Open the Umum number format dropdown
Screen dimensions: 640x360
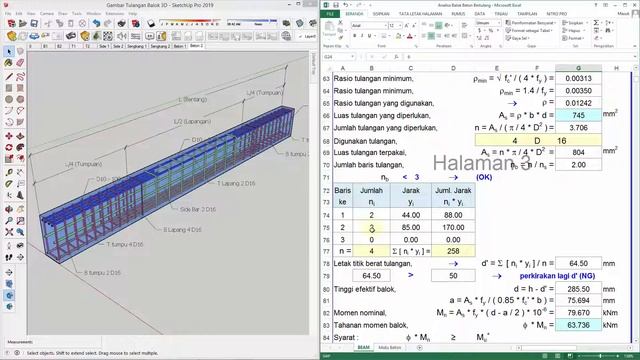(498, 23)
